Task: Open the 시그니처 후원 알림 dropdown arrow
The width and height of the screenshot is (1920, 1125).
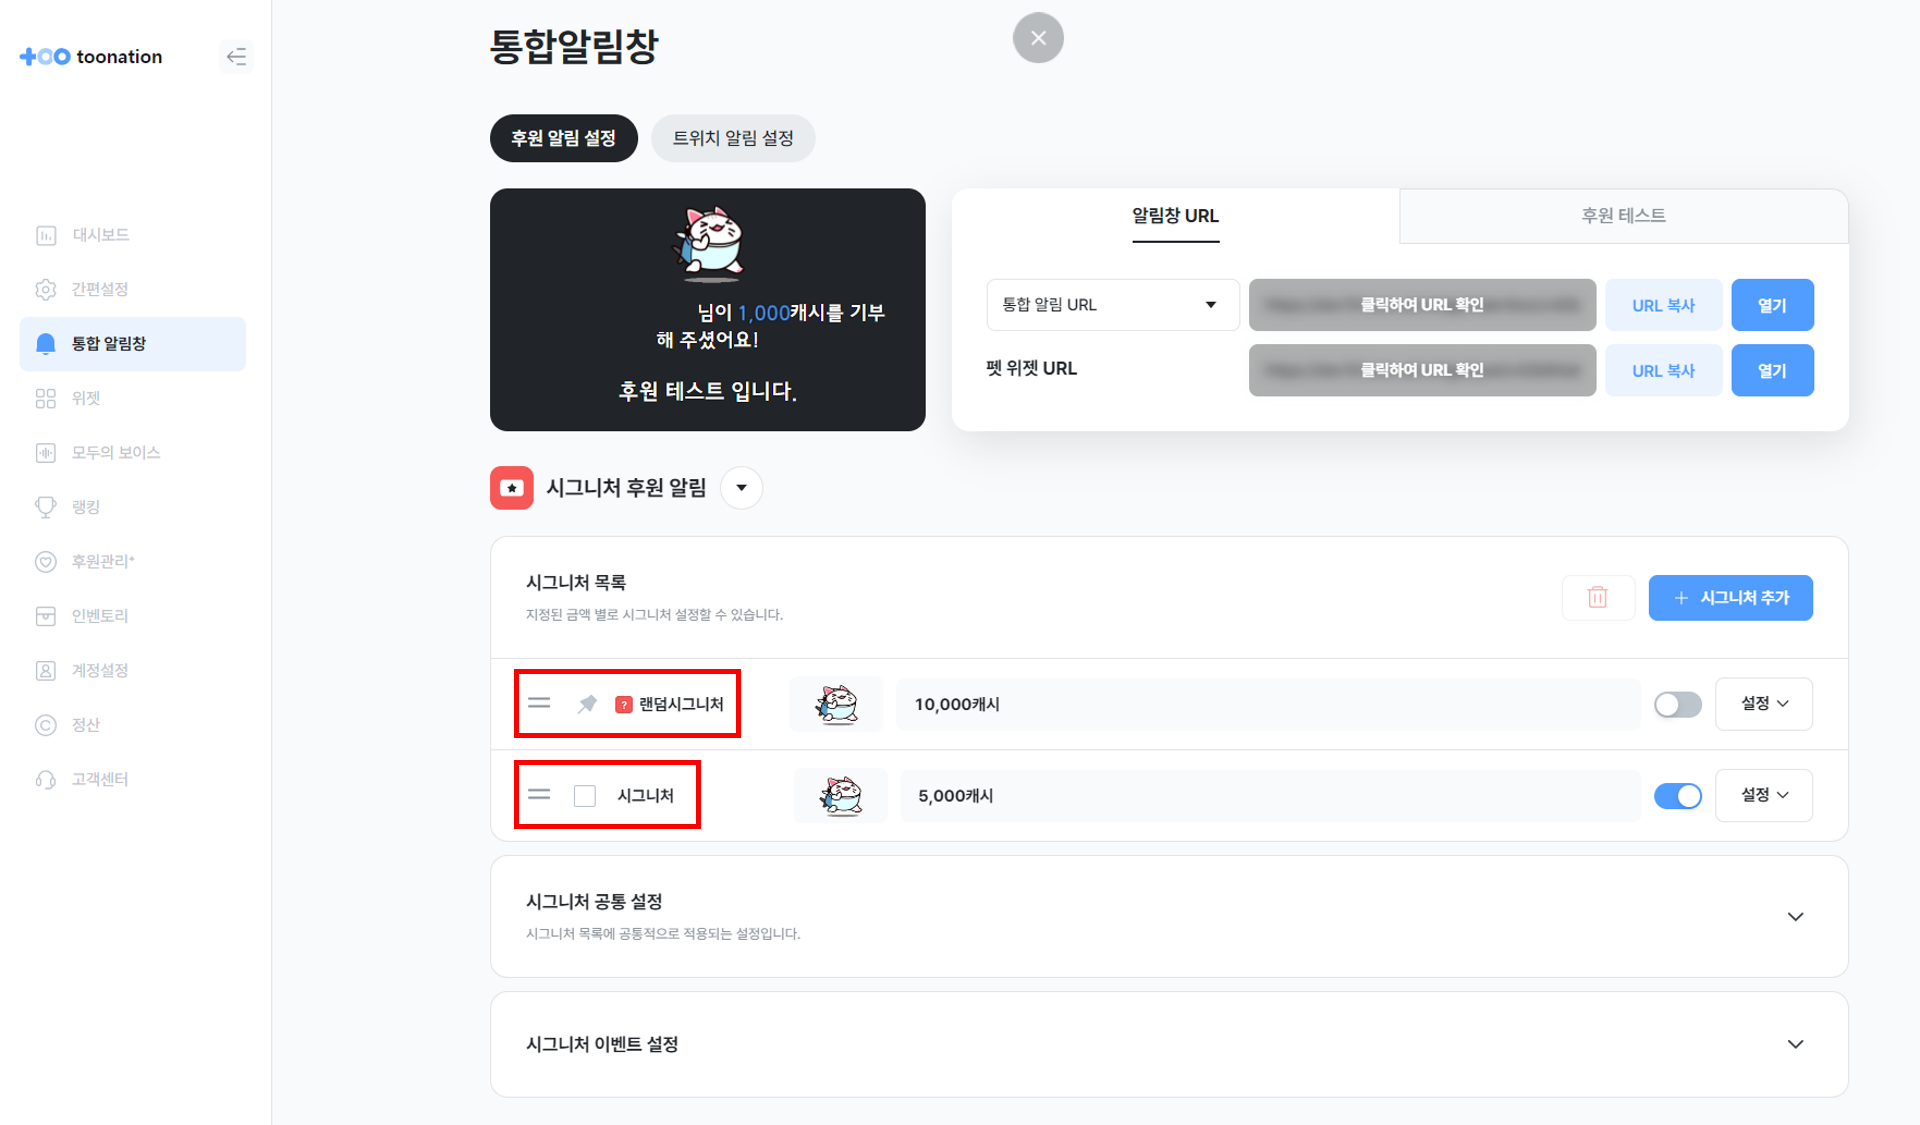Action: (741, 488)
